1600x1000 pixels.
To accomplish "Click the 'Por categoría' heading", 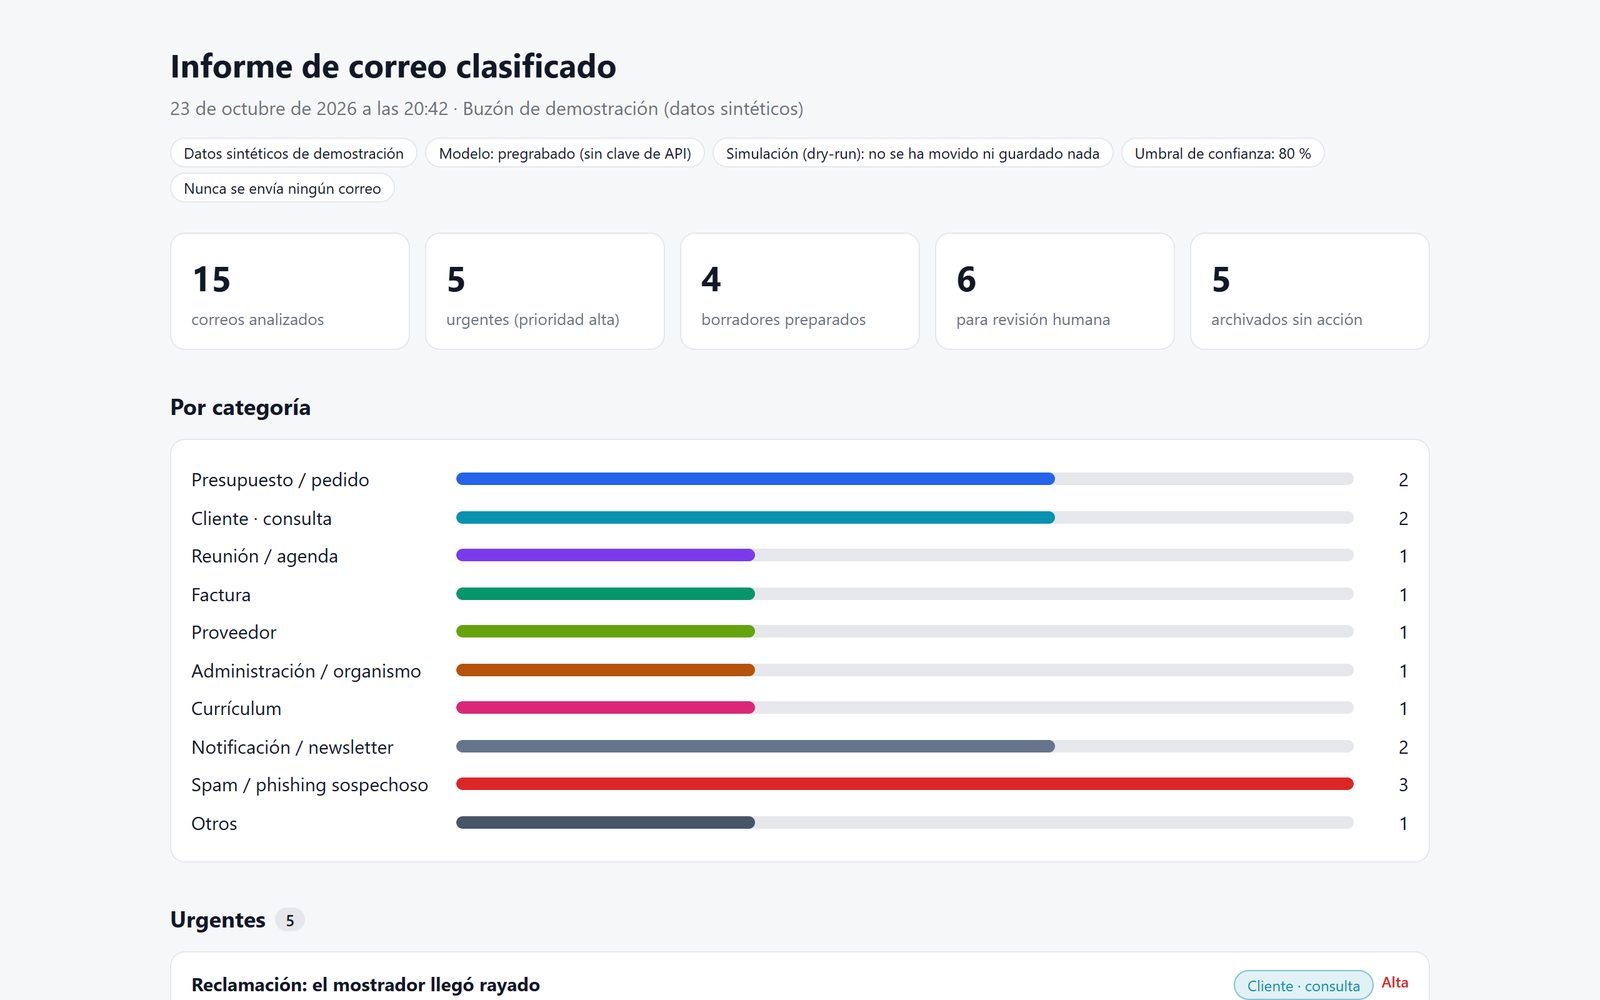I will tap(240, 407).
